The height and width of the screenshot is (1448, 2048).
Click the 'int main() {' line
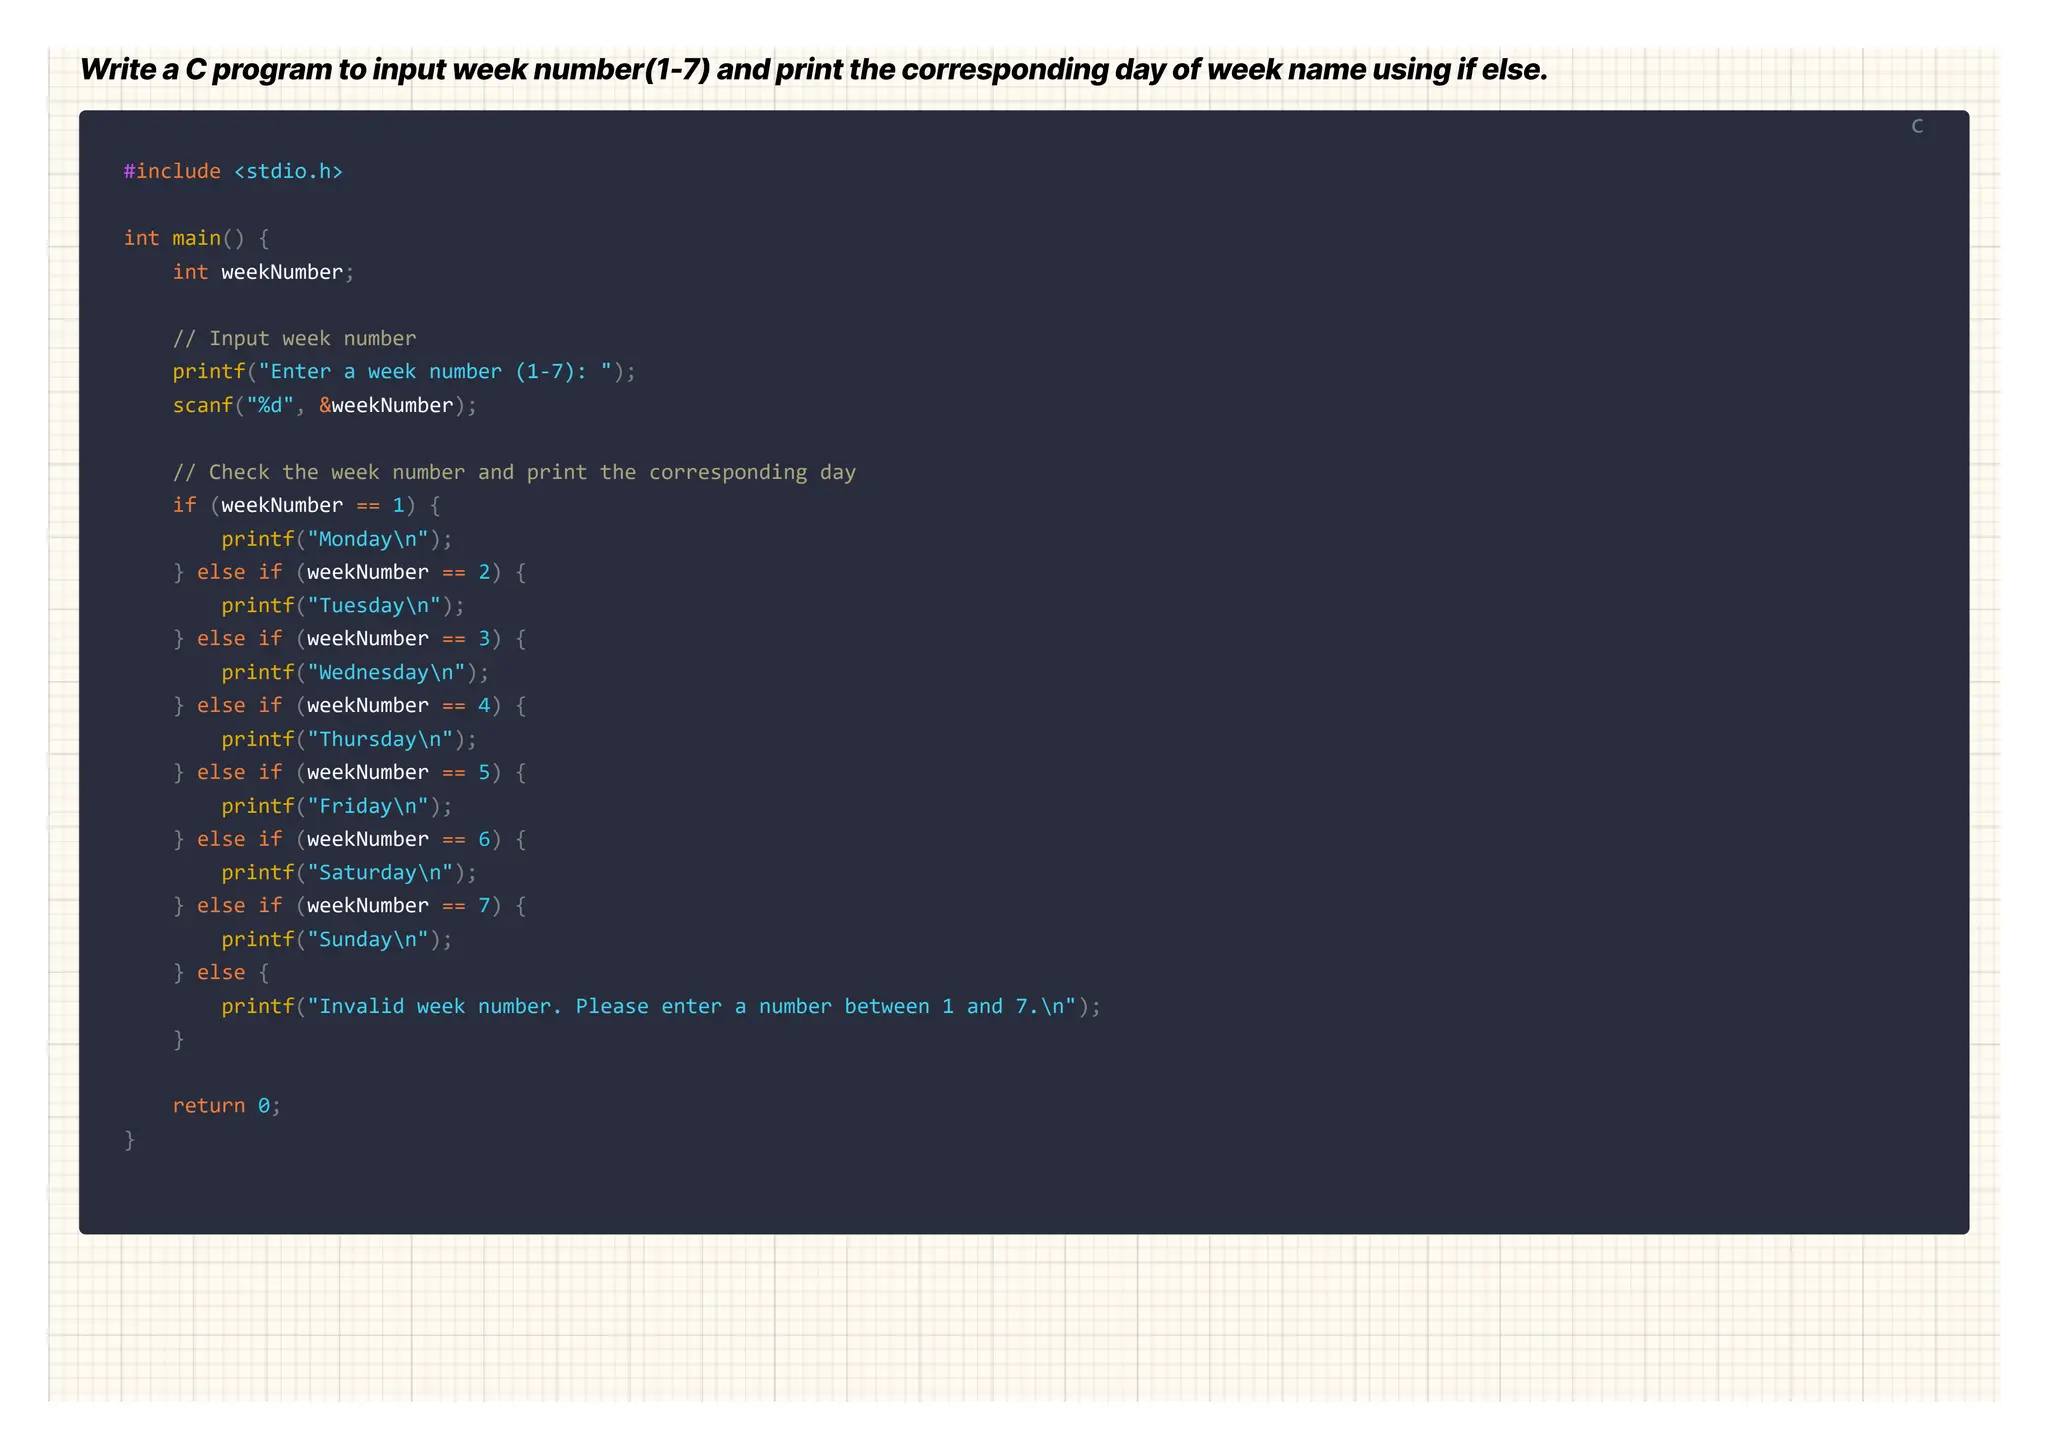[x=197, y=238]
